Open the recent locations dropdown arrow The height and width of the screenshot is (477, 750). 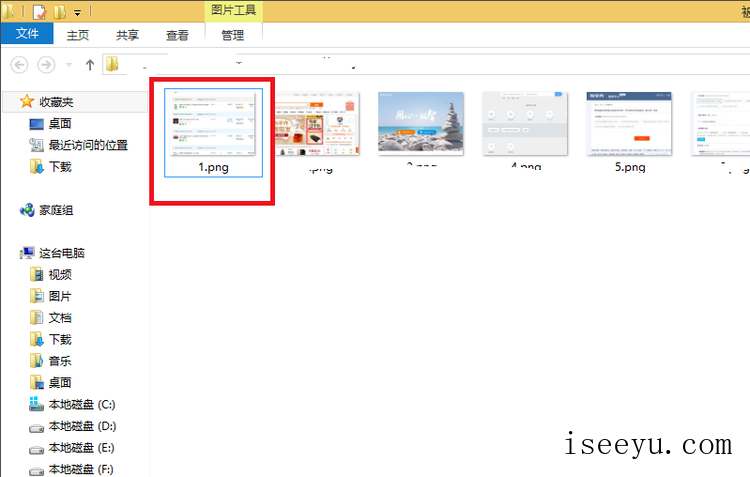tap(69, 65)
